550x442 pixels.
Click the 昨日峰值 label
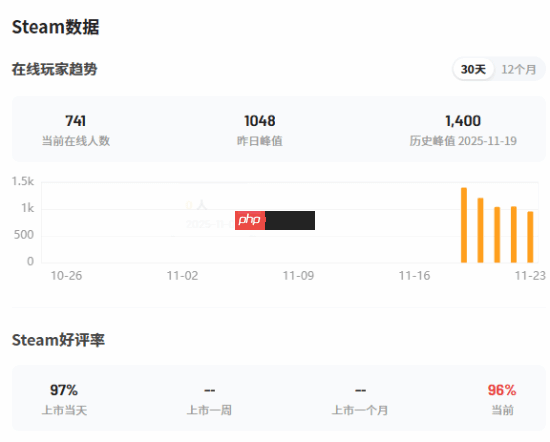(x=260, y=141)
